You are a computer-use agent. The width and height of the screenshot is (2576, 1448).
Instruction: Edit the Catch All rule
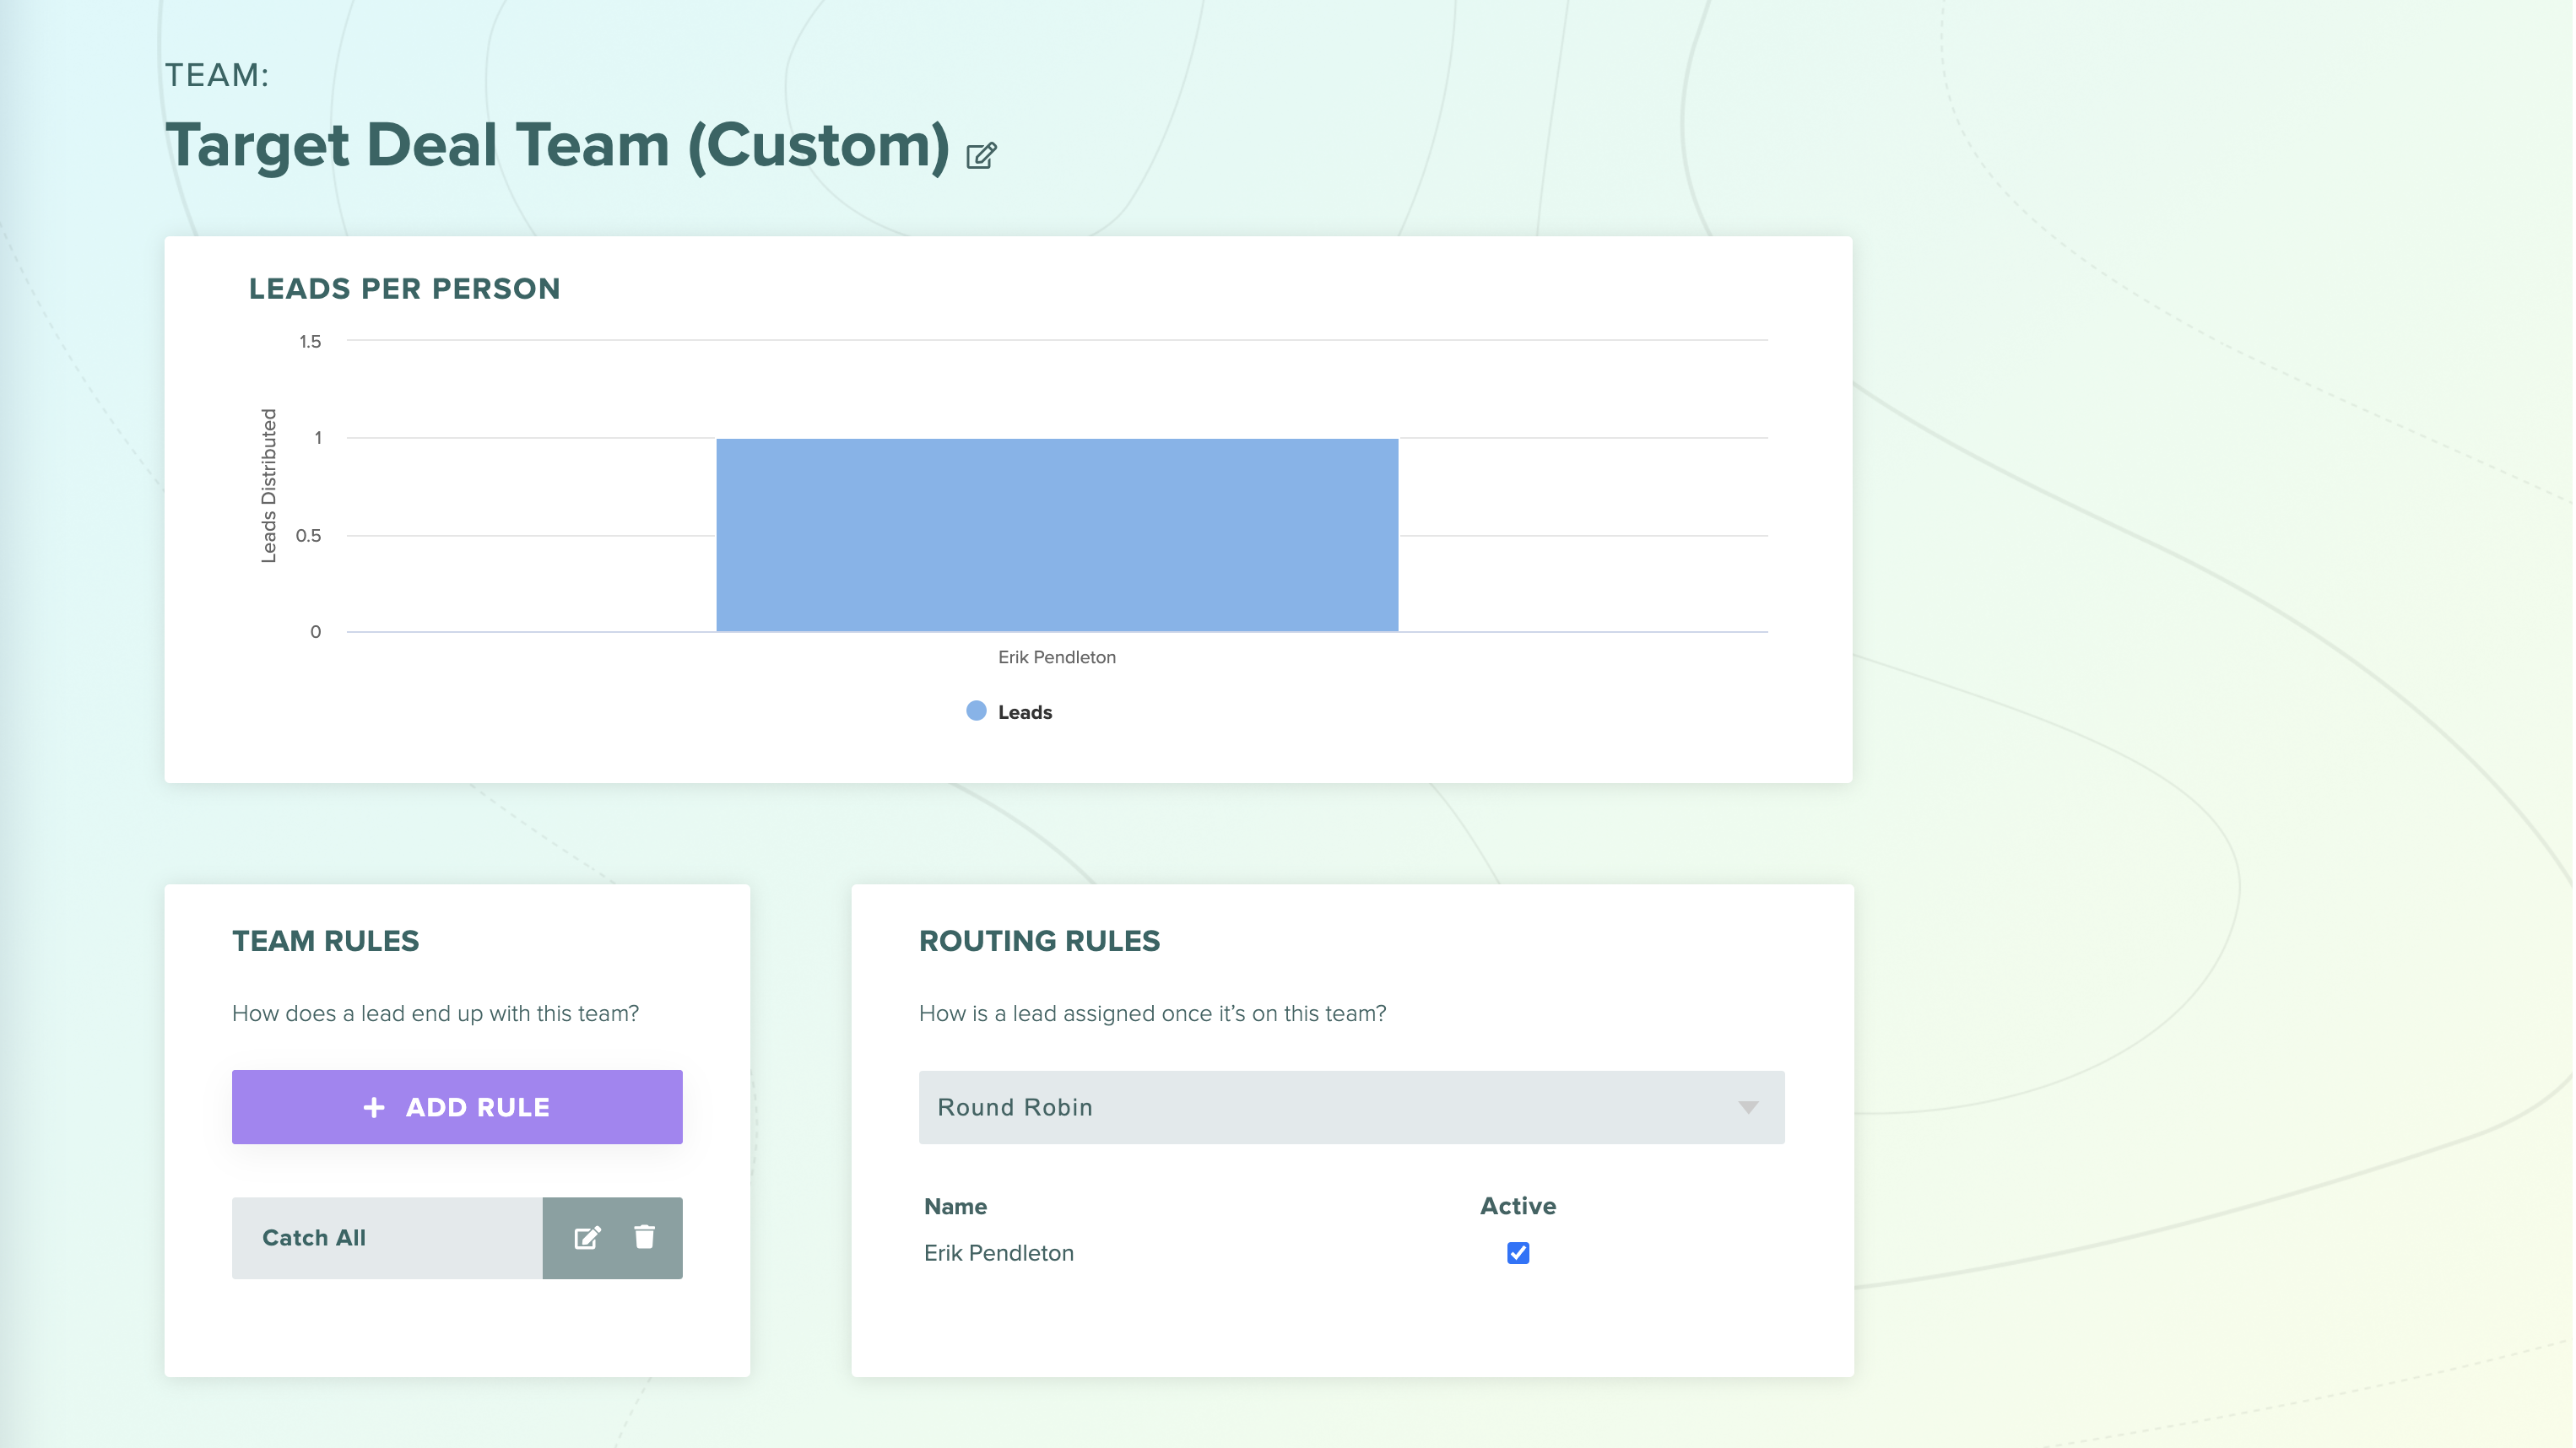587,1237
